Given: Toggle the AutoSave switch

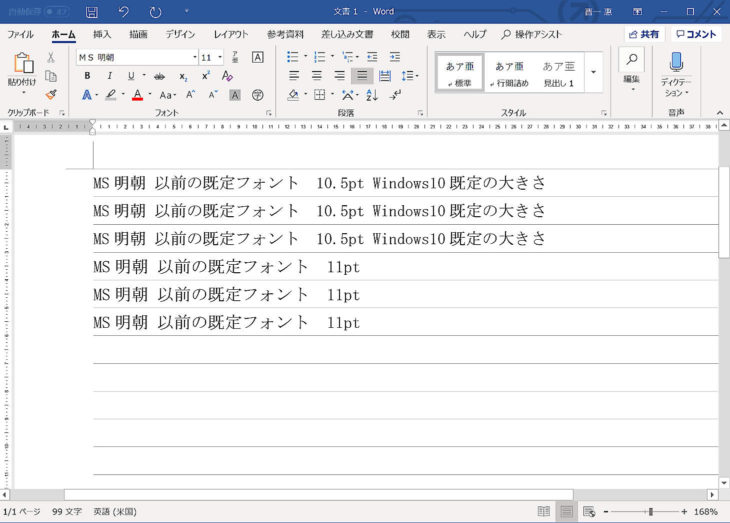Looking at the screenshot, I should point(56,12).
